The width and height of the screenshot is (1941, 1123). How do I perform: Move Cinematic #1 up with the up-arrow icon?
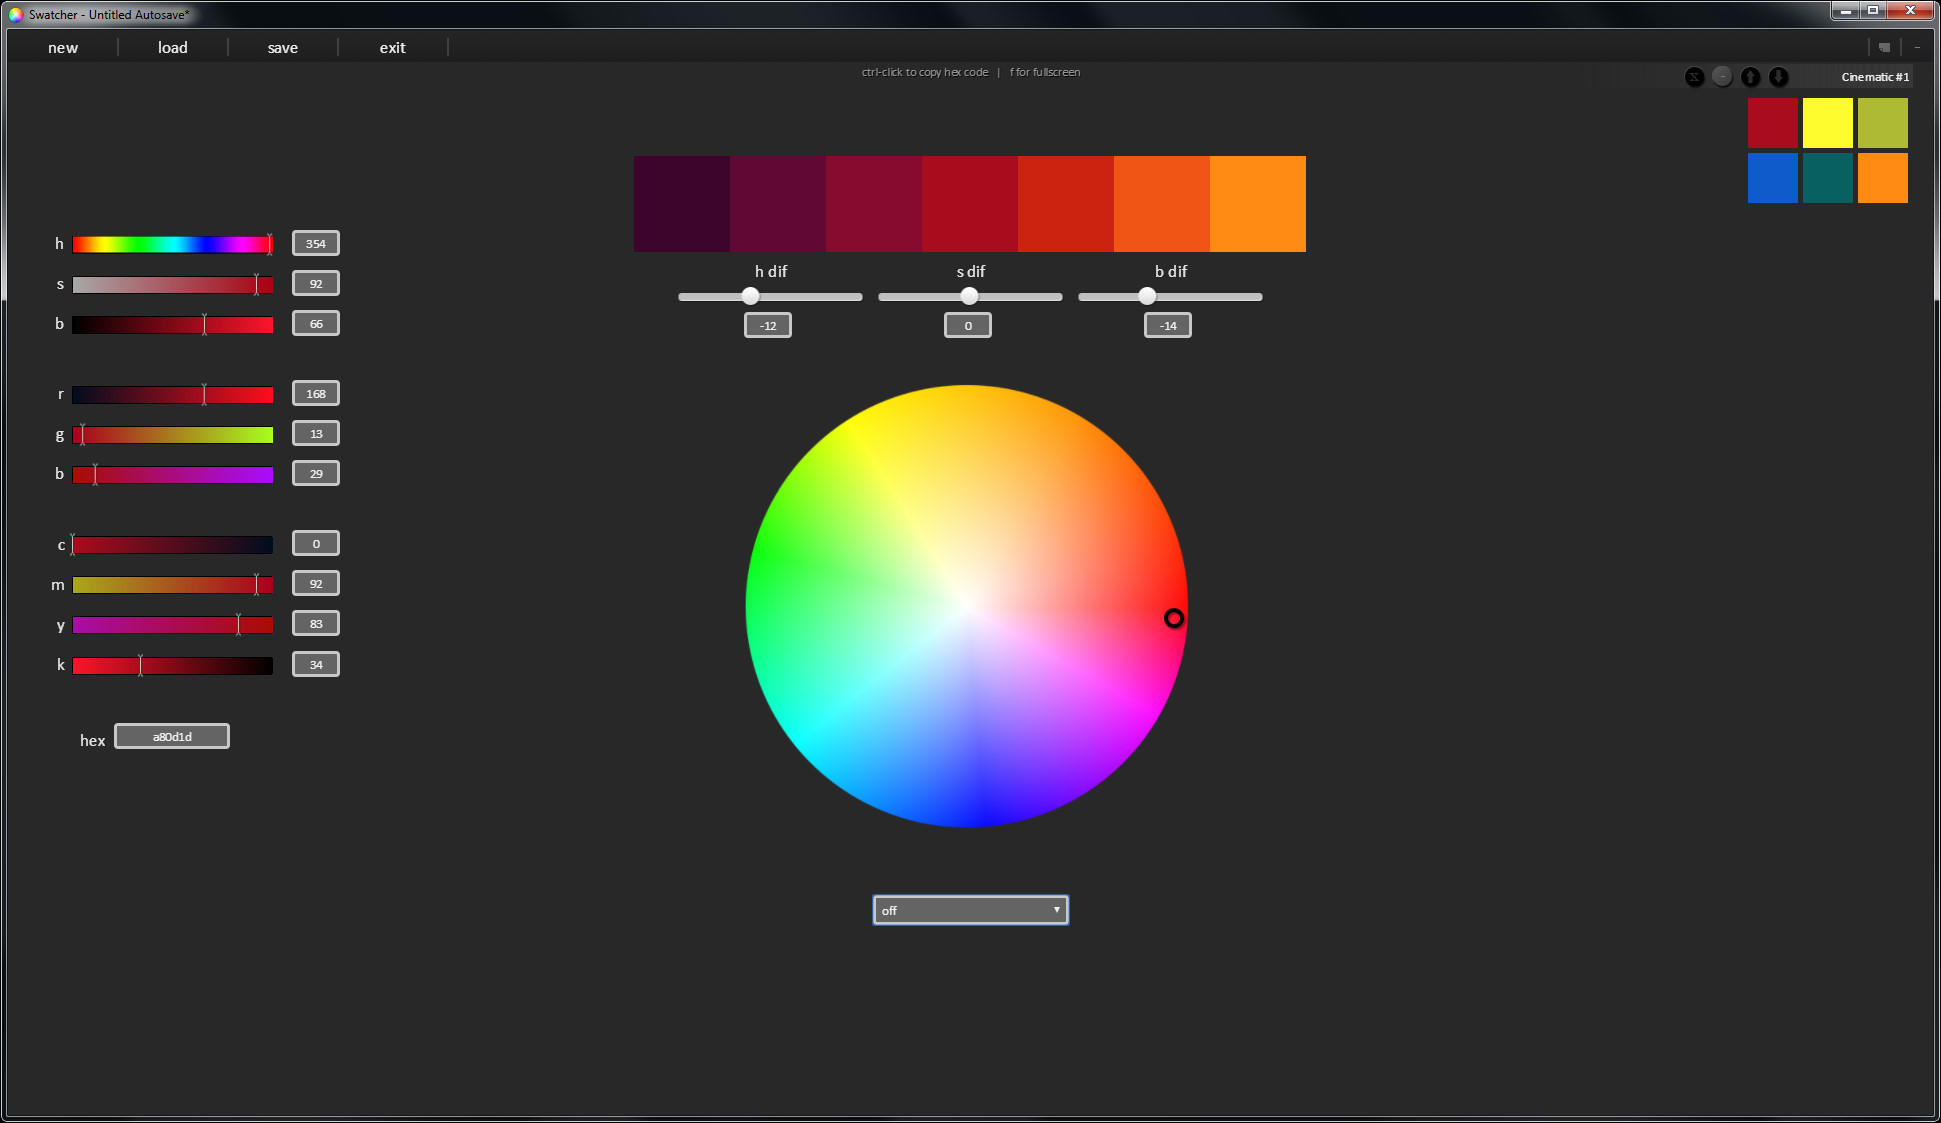click(x=1750, y=76)
